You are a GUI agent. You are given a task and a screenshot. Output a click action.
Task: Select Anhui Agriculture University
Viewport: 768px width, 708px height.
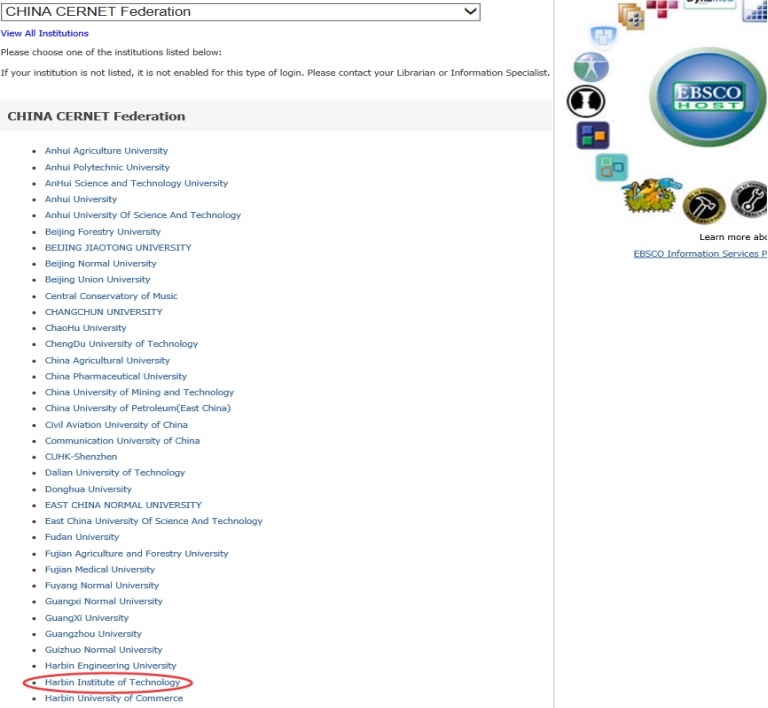tap(106, 151)
